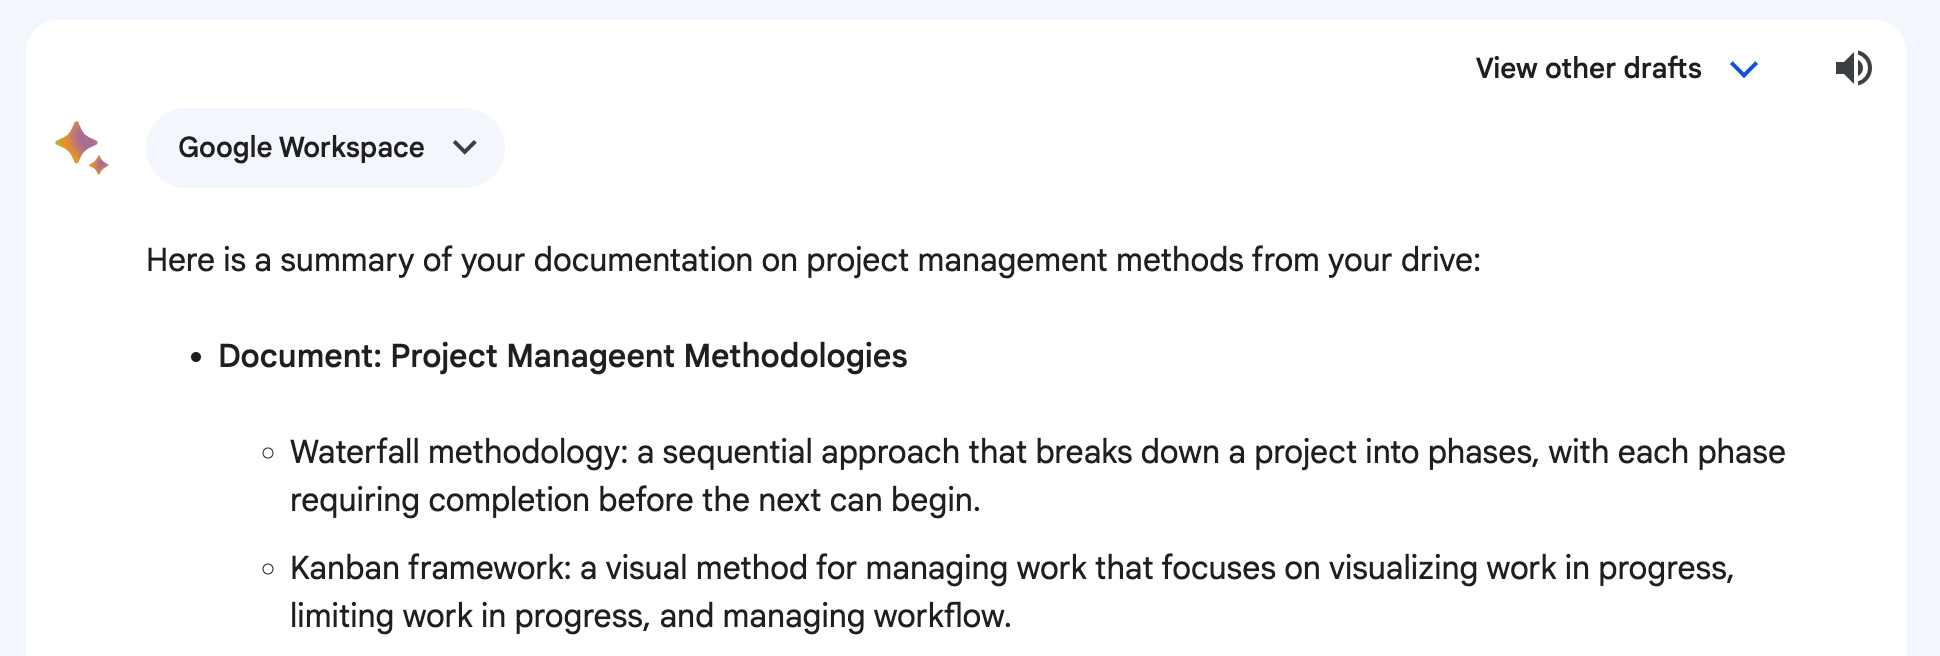Click the View other drafts label

(1588, 68)
